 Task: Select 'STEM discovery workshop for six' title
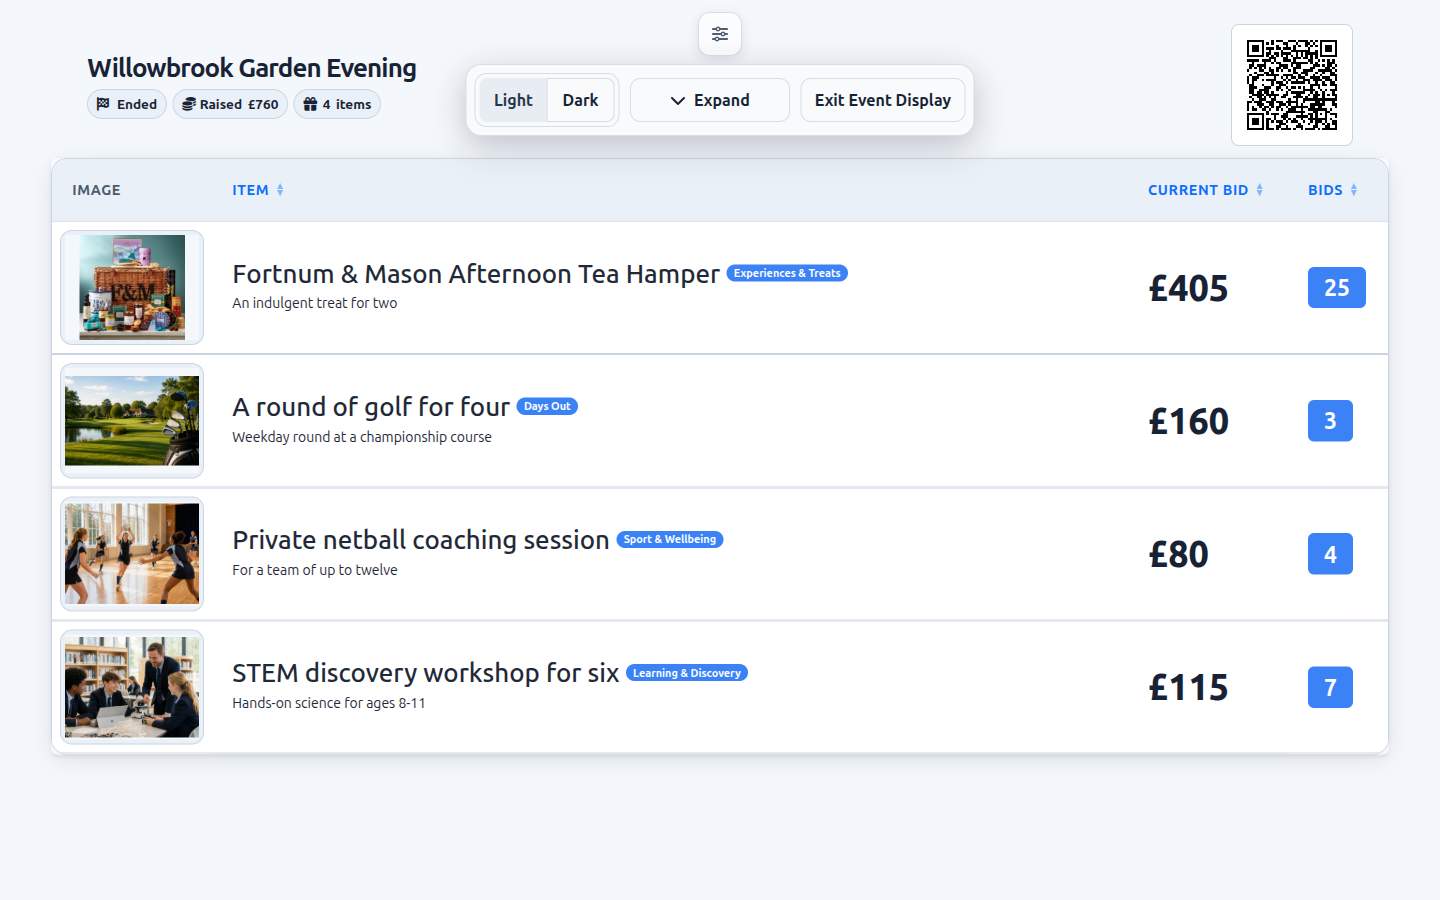point(426,673)
